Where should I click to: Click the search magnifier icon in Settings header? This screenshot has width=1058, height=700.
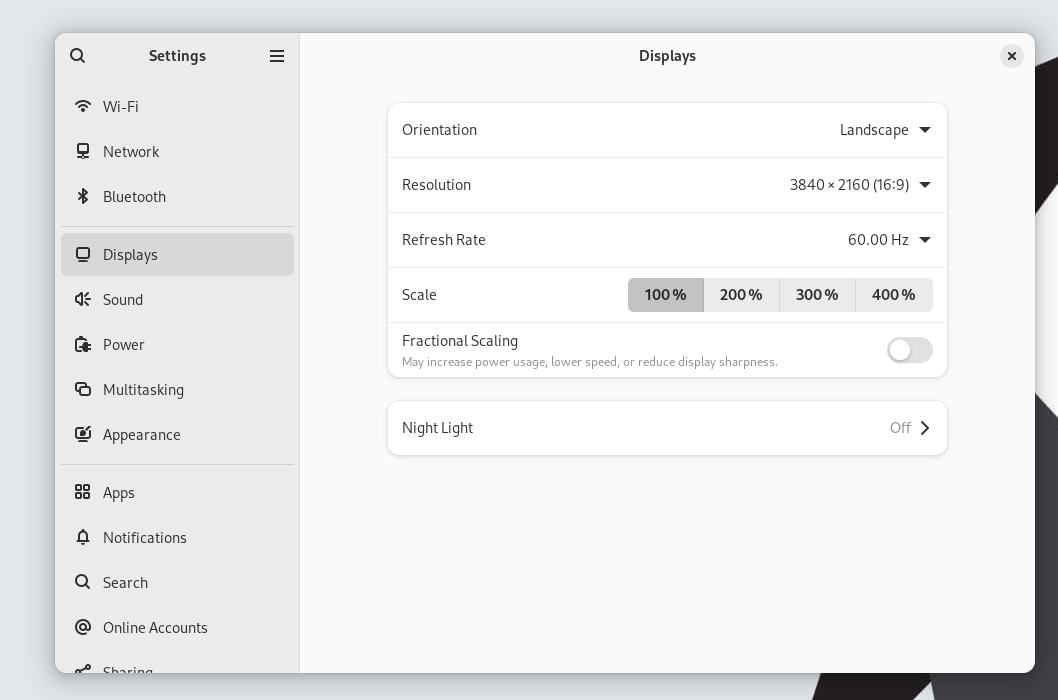[x=78, y=55]
